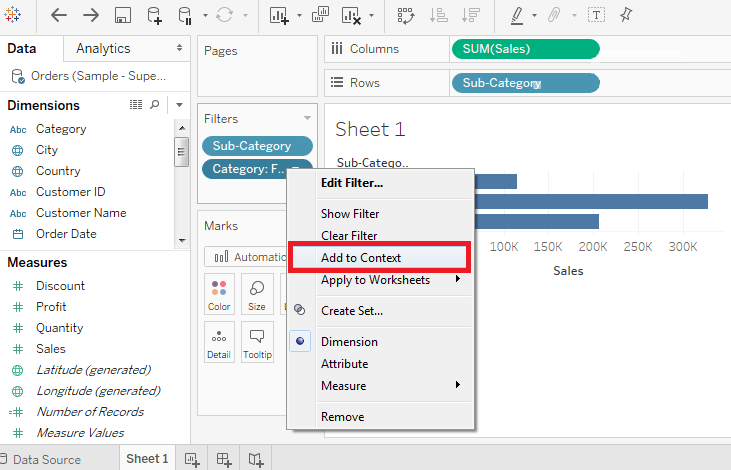
Task: Open the Color marks card
Action: click(x=219, y=294)
